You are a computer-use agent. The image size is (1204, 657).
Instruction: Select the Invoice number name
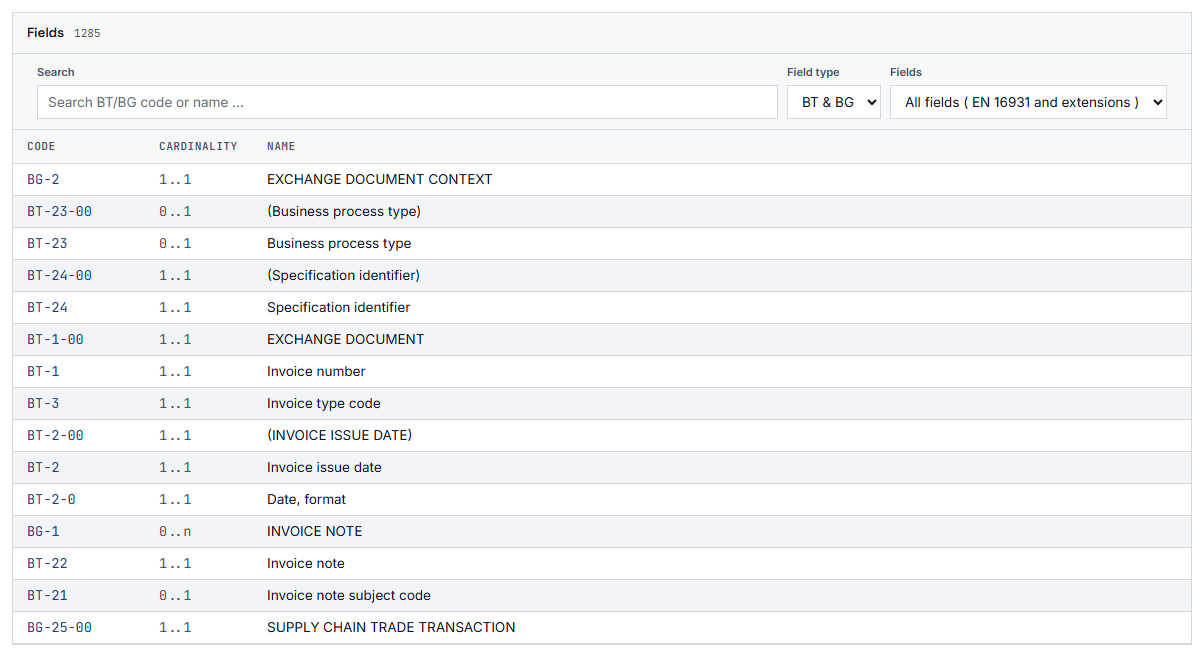tap(316, 371)
